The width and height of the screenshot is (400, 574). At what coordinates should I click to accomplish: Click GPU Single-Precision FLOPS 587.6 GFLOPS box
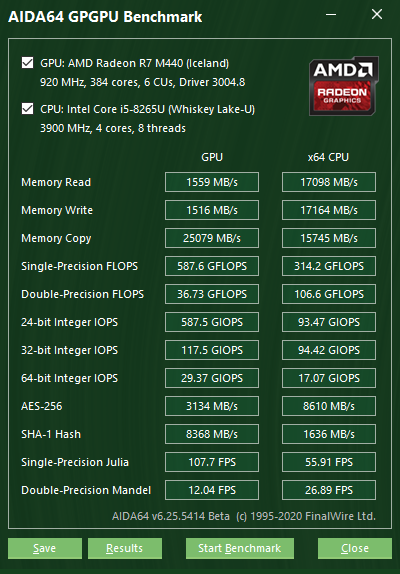[212, 266]
